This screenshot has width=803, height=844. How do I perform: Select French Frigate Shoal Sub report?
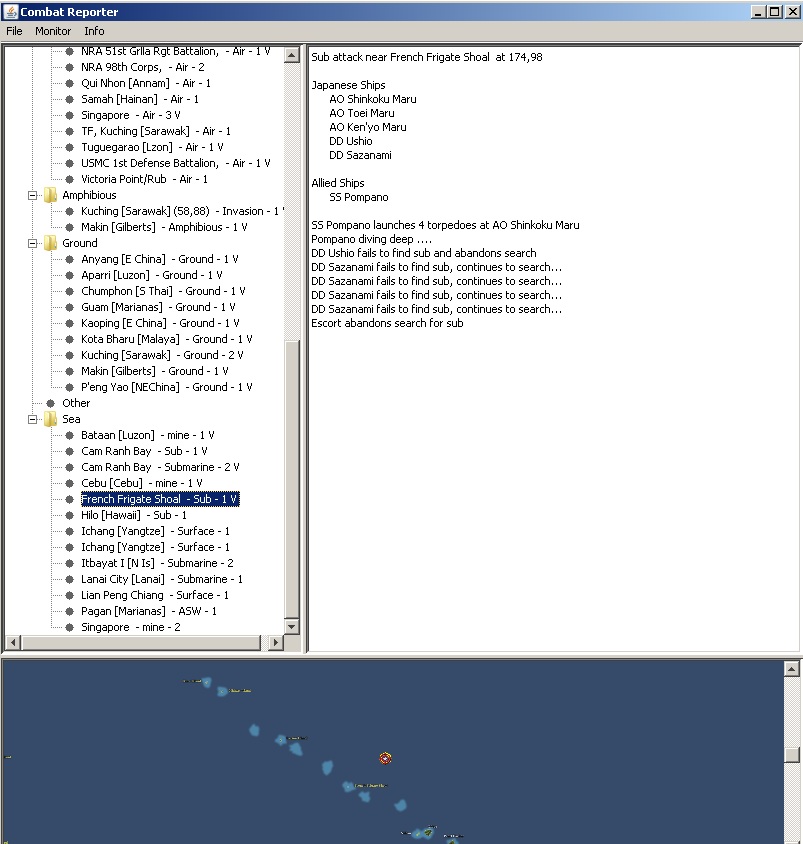[160, 499]
